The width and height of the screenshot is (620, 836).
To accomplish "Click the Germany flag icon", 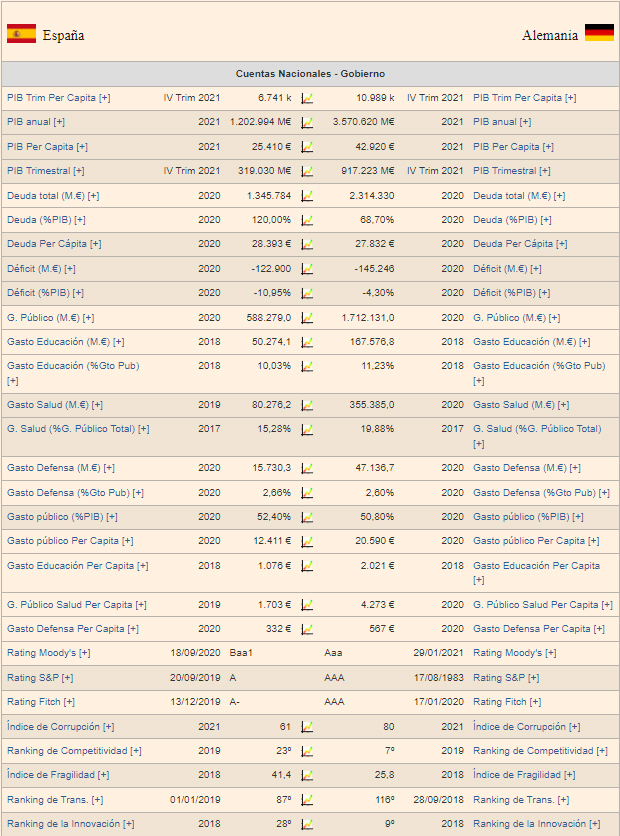I will coord(599,33).
